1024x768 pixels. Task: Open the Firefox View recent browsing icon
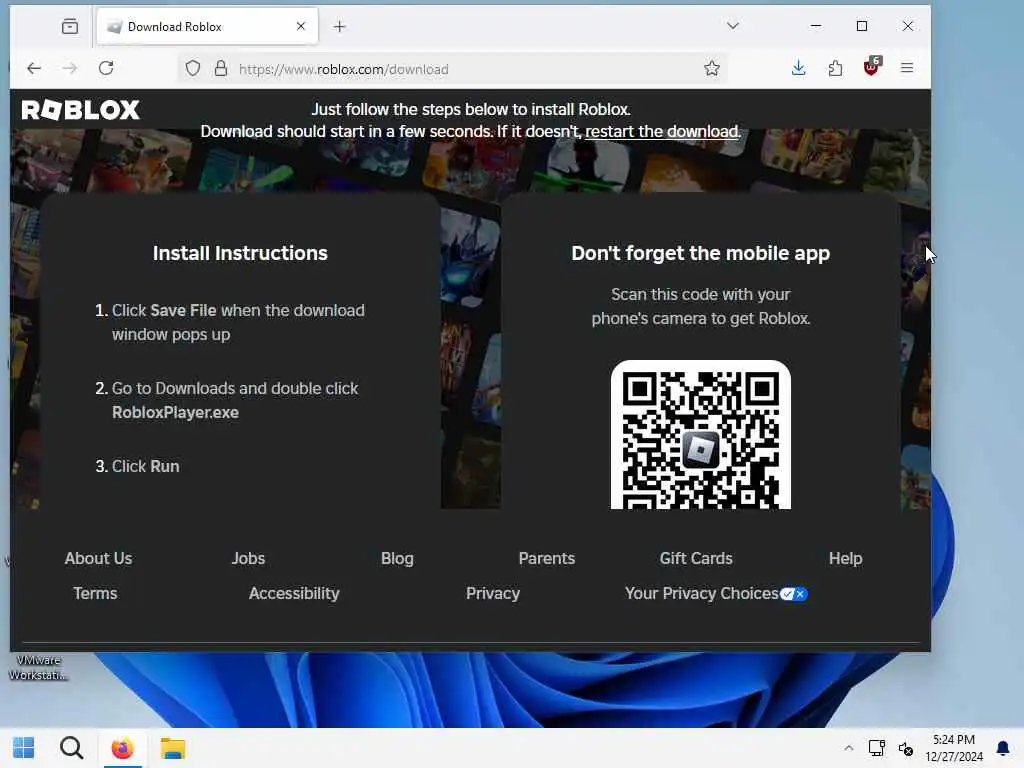tap(70, 27)
